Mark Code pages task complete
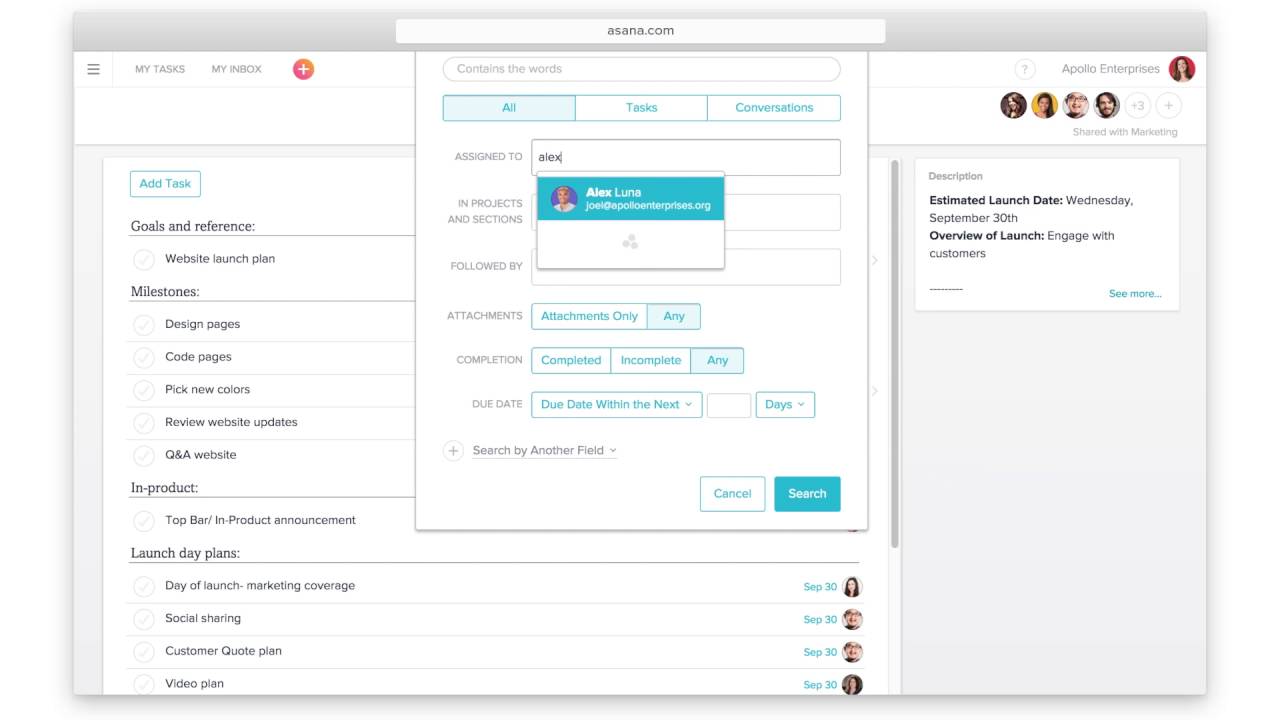Screen dimensions: 1280x720 click(x=144, y=357)
